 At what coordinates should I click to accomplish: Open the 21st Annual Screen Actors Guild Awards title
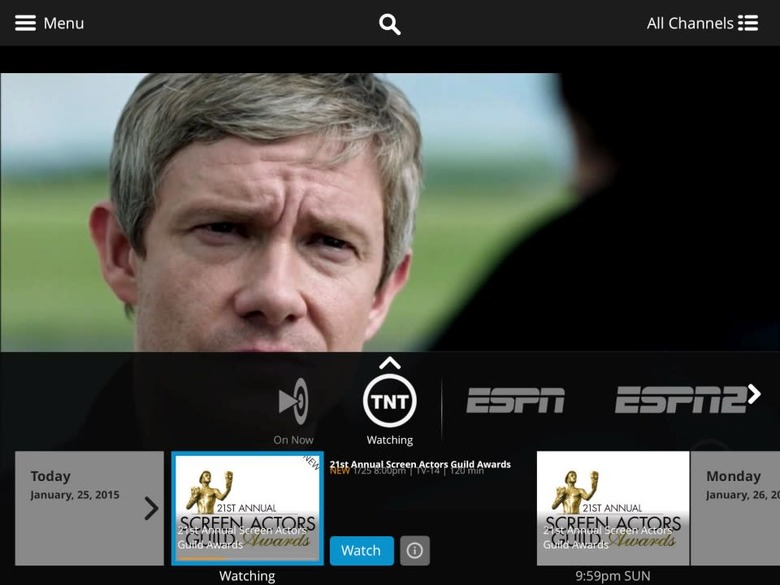click(x=420, y=464)
